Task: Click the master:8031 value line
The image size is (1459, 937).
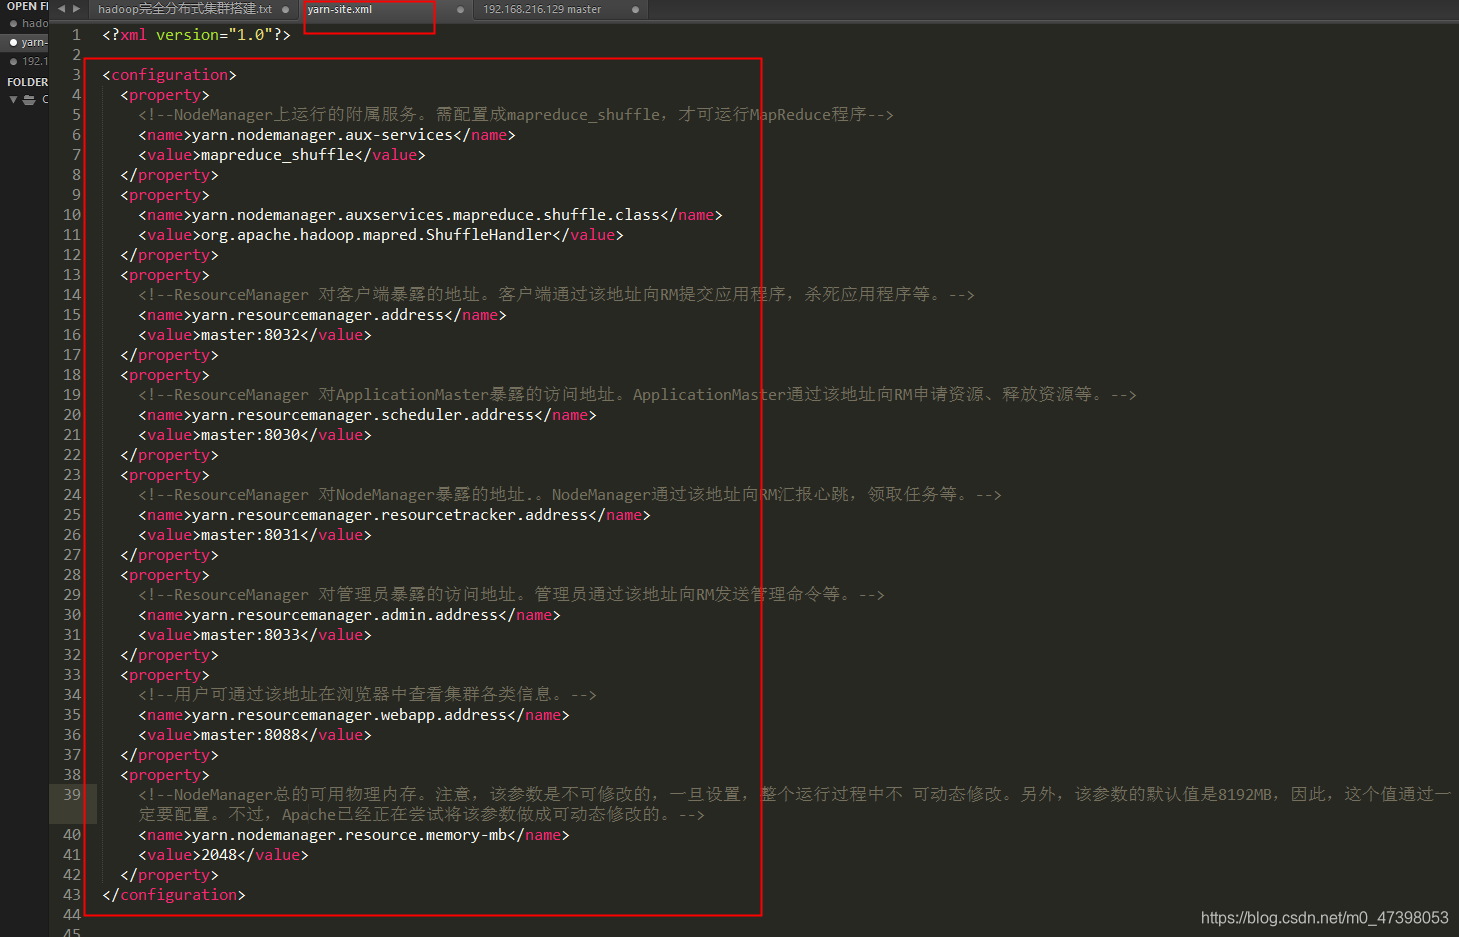Action: pyautogui.click(x=255, y=535)
